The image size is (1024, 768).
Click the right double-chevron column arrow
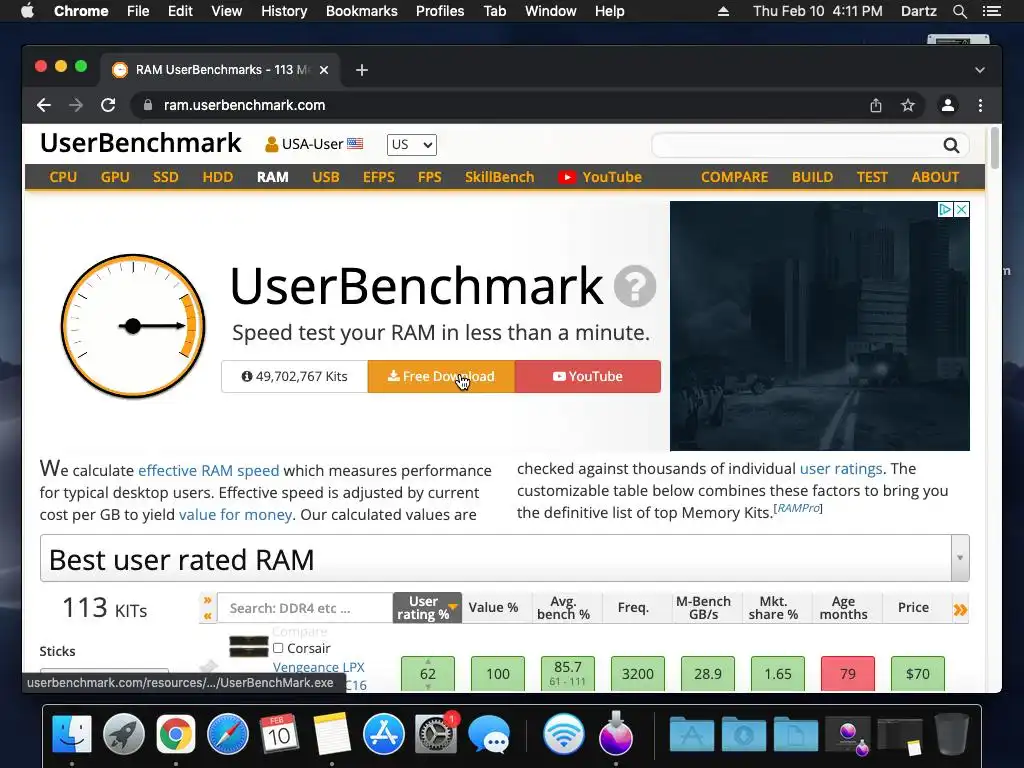click(960, 610)
